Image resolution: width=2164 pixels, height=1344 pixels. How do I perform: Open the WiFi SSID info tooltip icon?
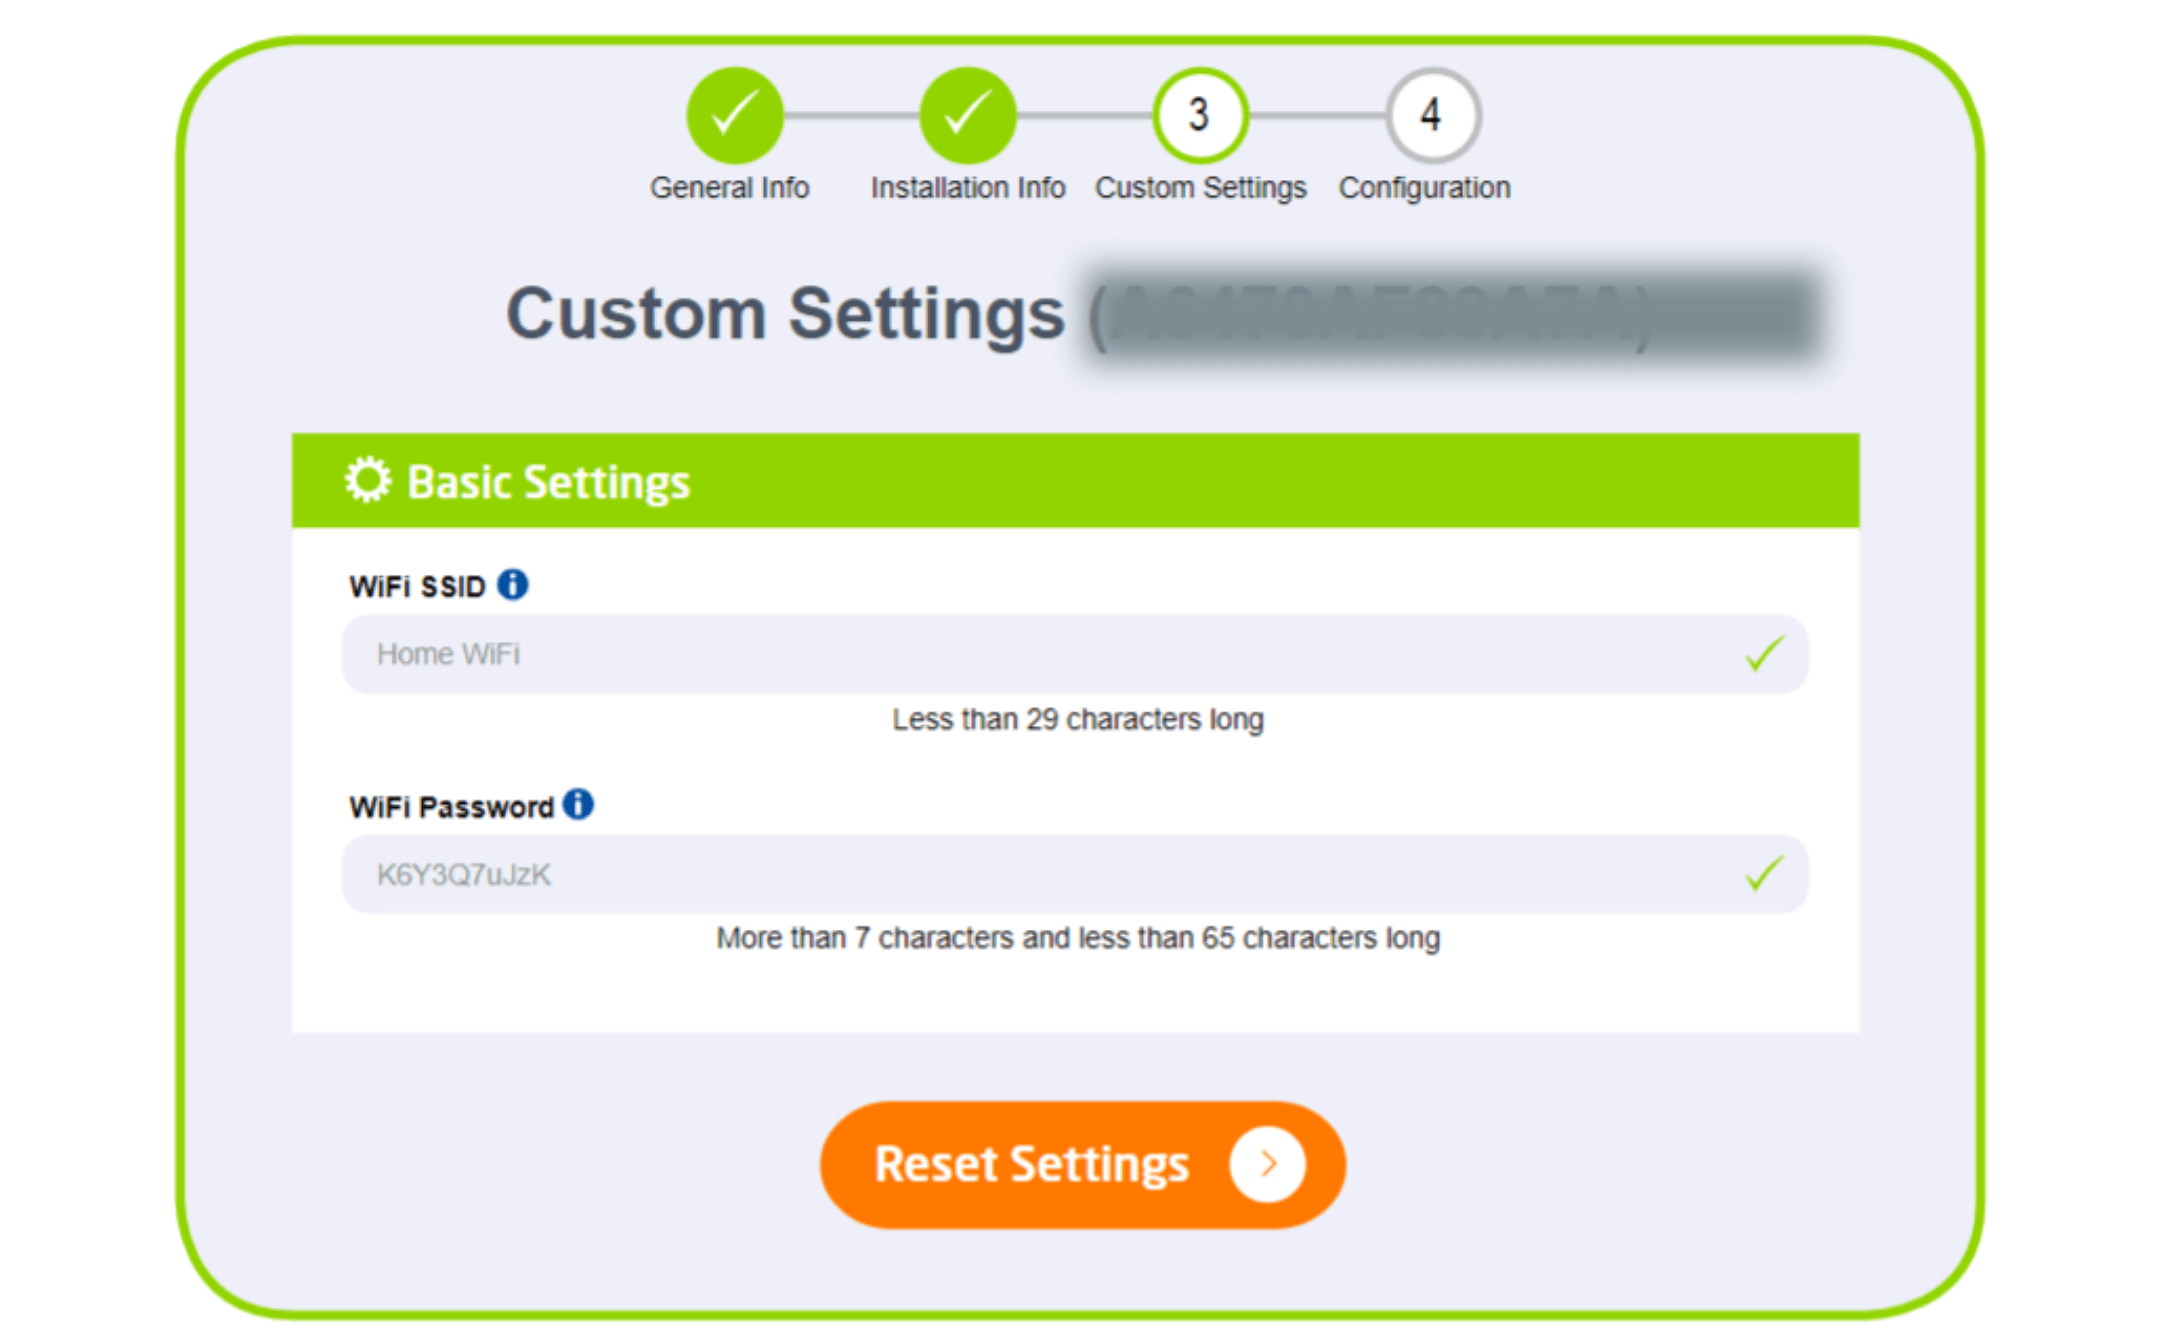[515, 584]
